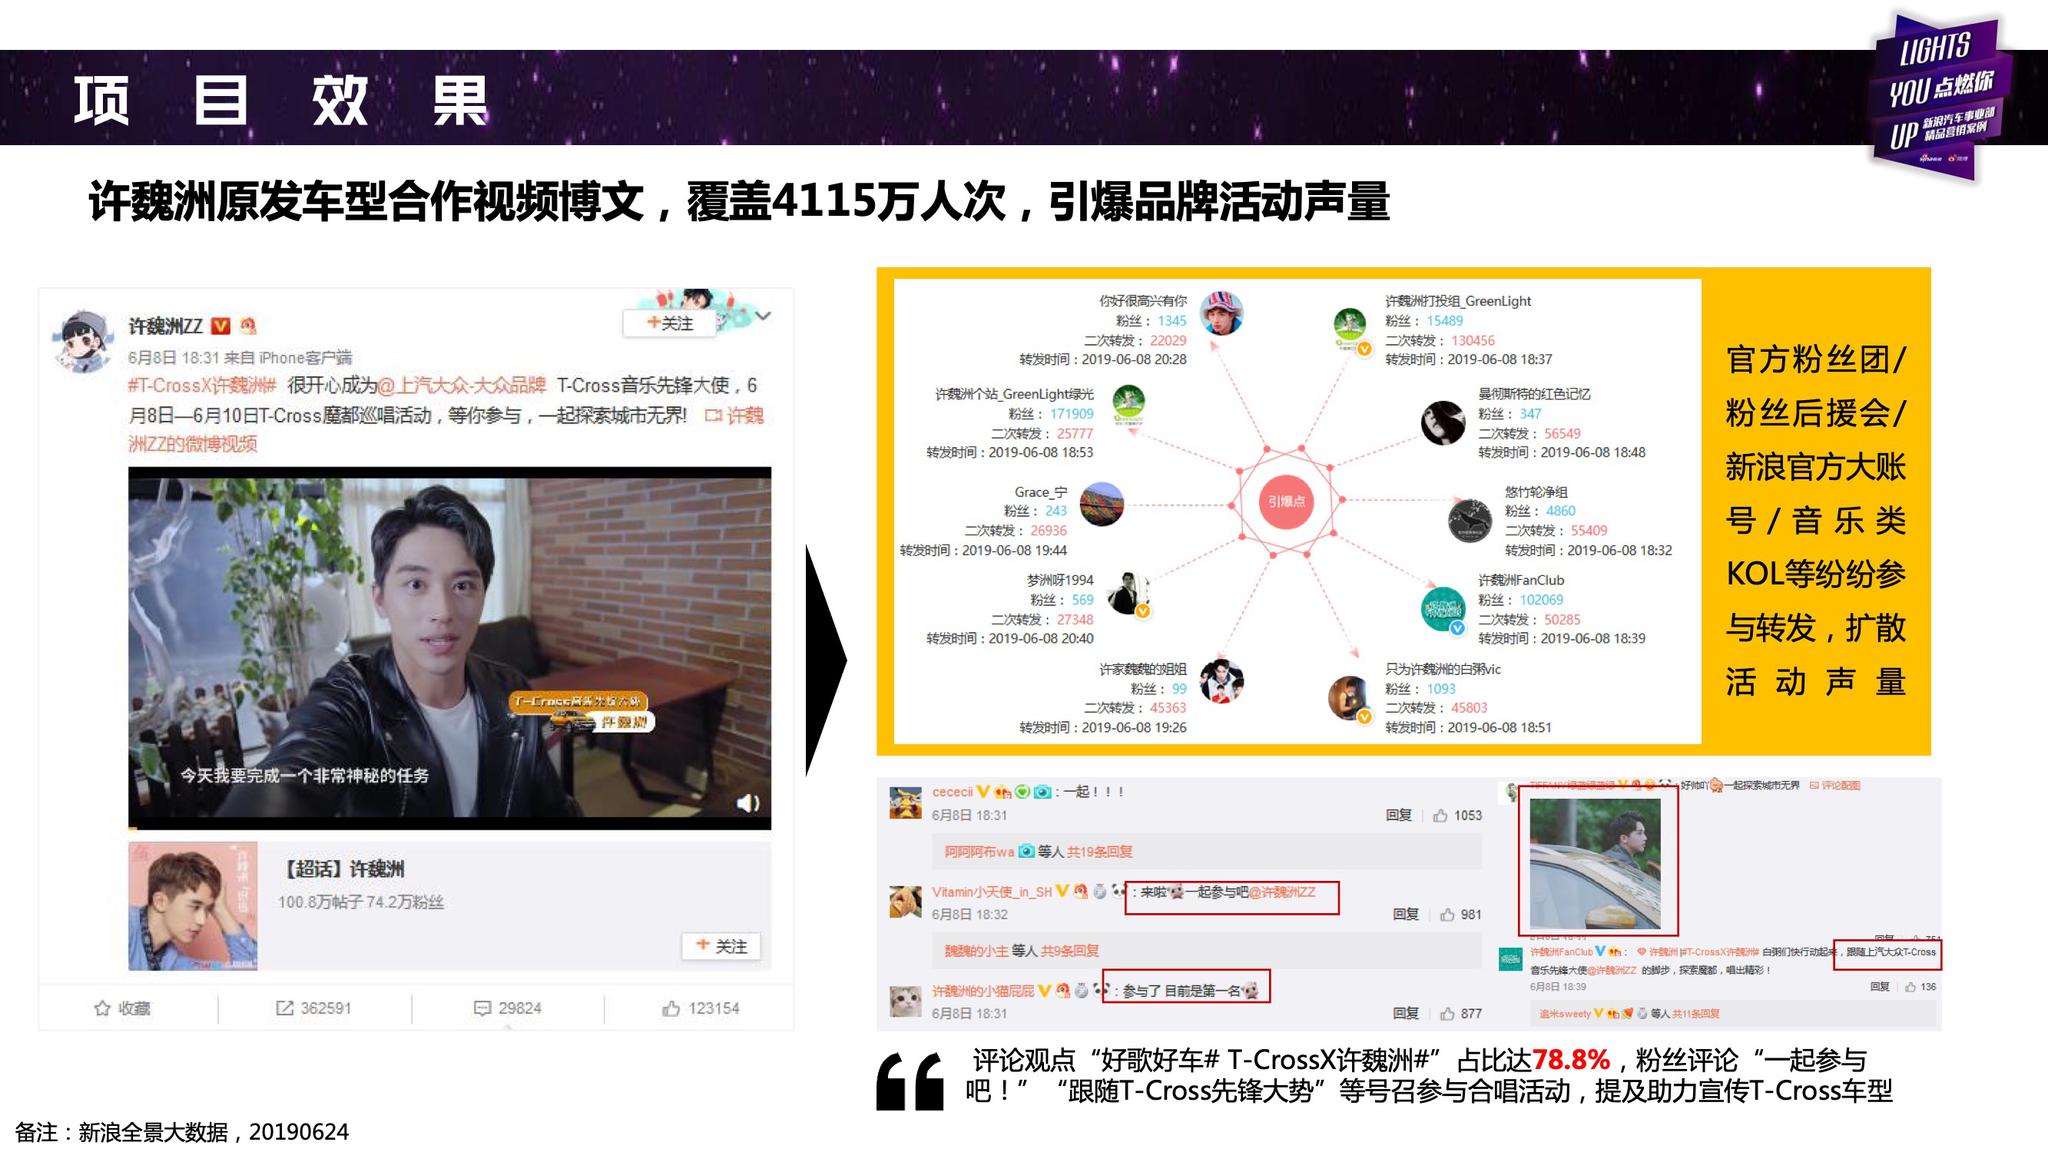Click 回复 on cececii's comment

click(1398, 816)
